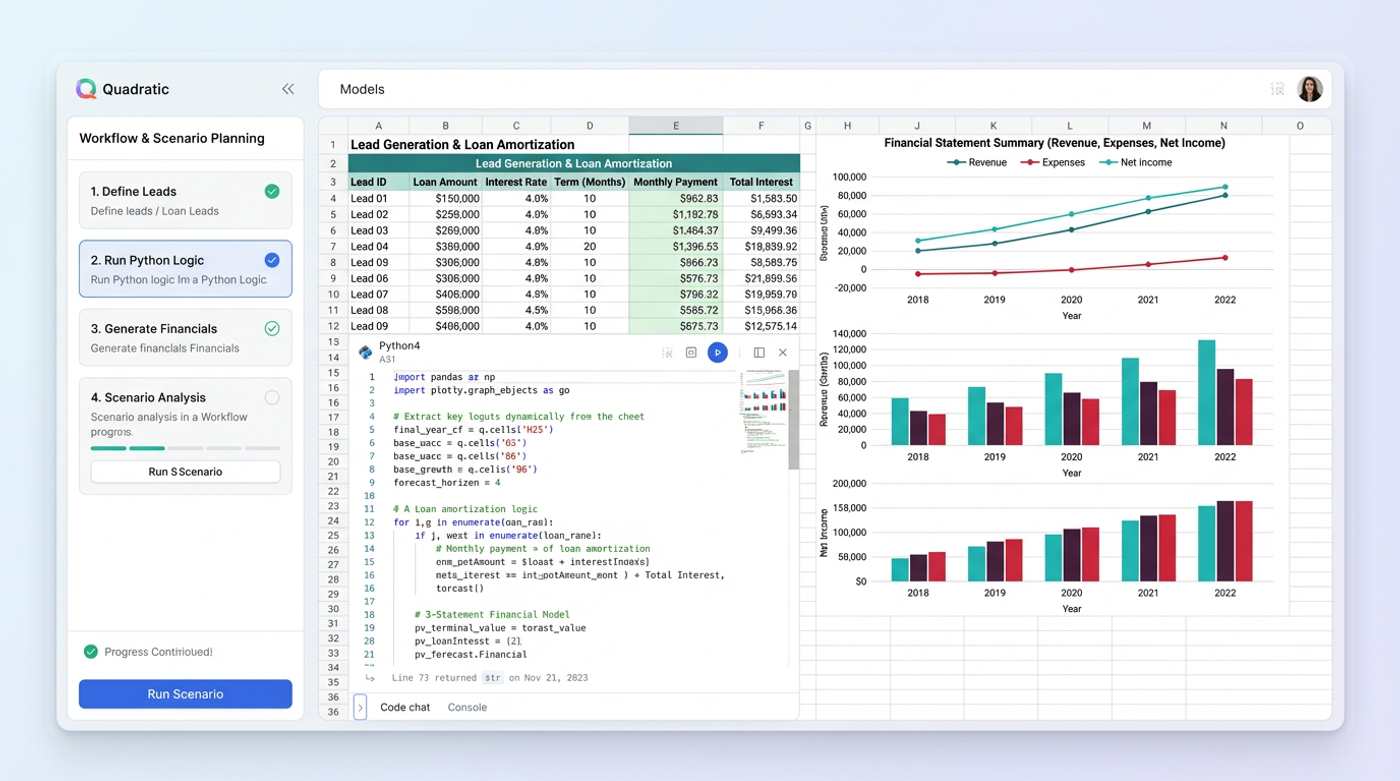The height and width of the screenshot is (781, 1400).
Task: Select column A header
Action: [378, 126]
